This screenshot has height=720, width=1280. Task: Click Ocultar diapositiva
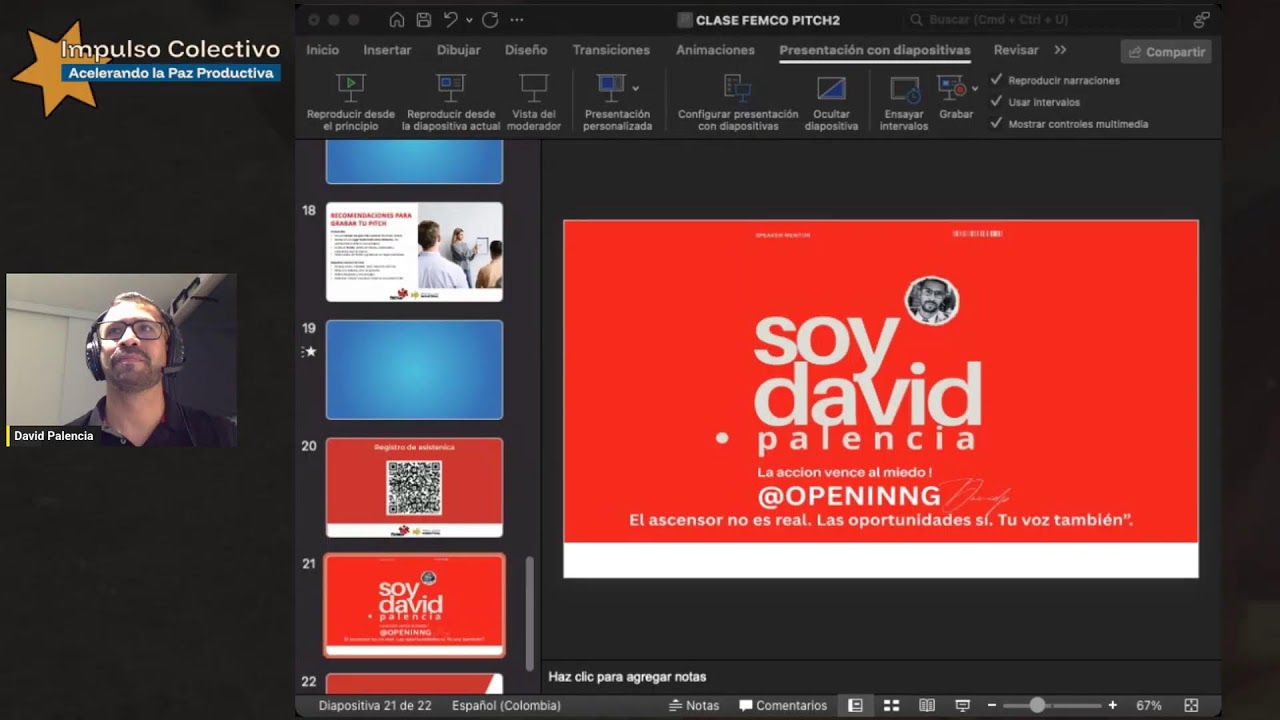pos(831,102)
